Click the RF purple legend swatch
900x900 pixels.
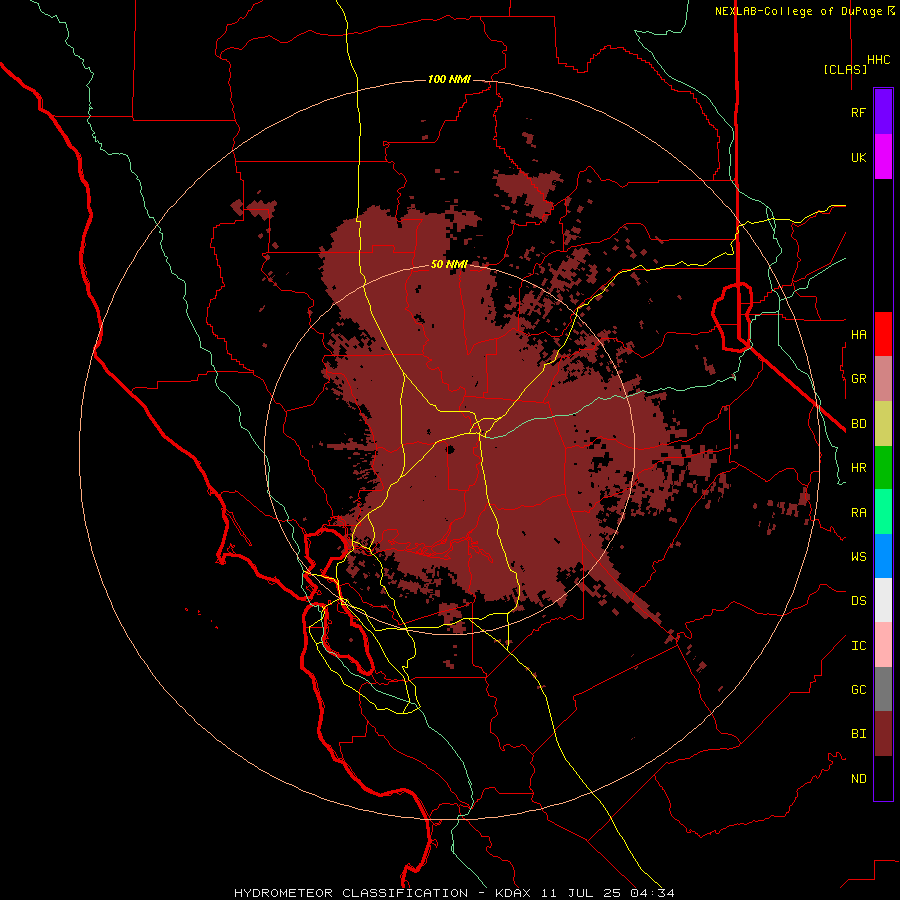coord(883,112)
